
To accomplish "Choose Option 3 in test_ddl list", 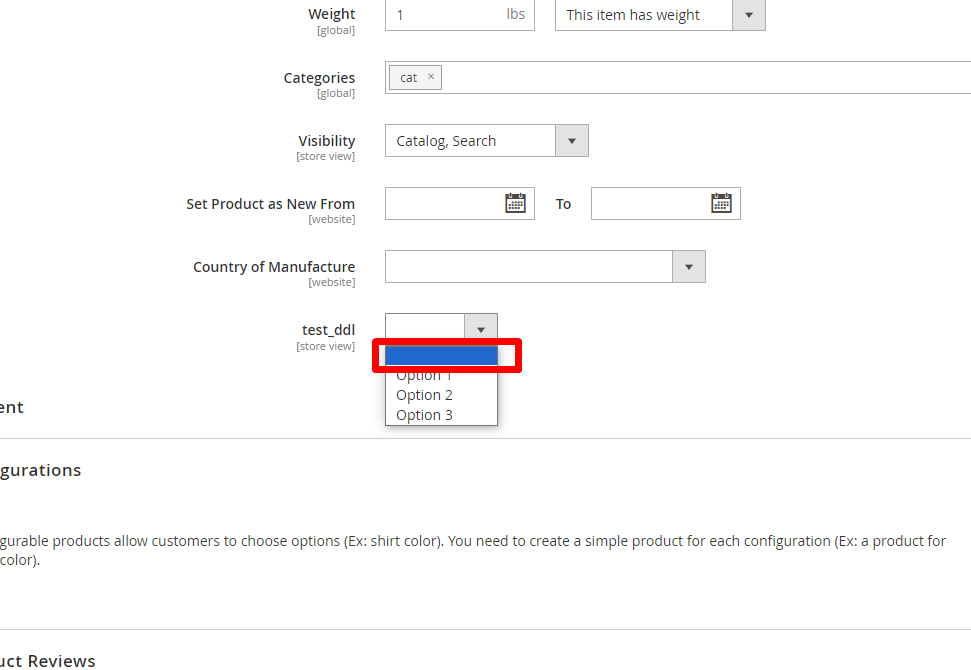I will pyautogui.click(x=441, y=415).
